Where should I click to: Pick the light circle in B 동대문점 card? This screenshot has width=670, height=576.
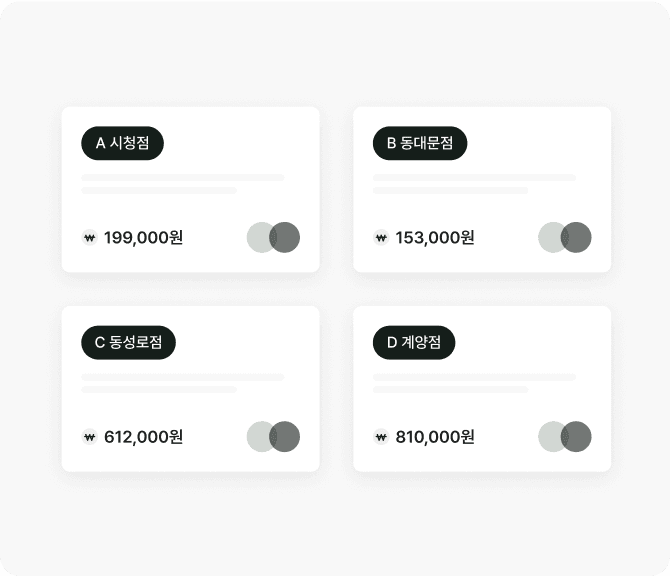pos(549,237)
